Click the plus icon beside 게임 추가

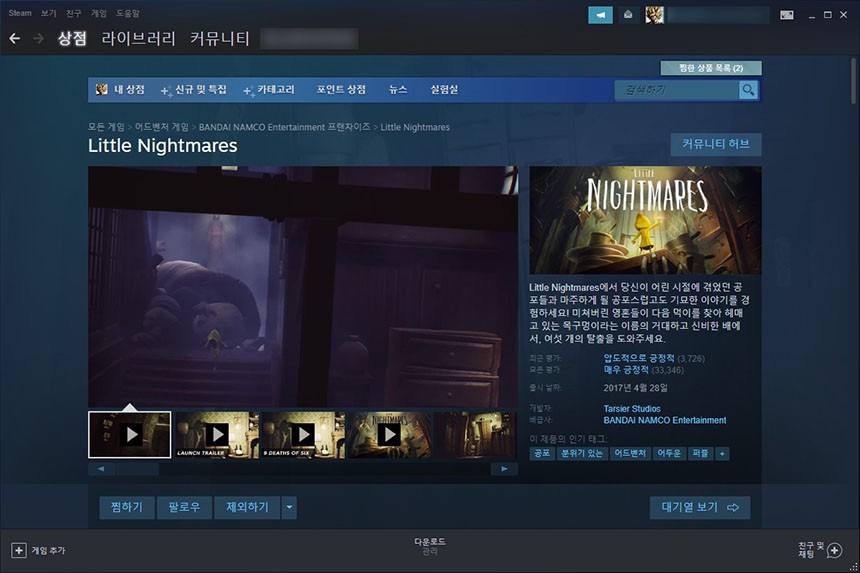19,550
